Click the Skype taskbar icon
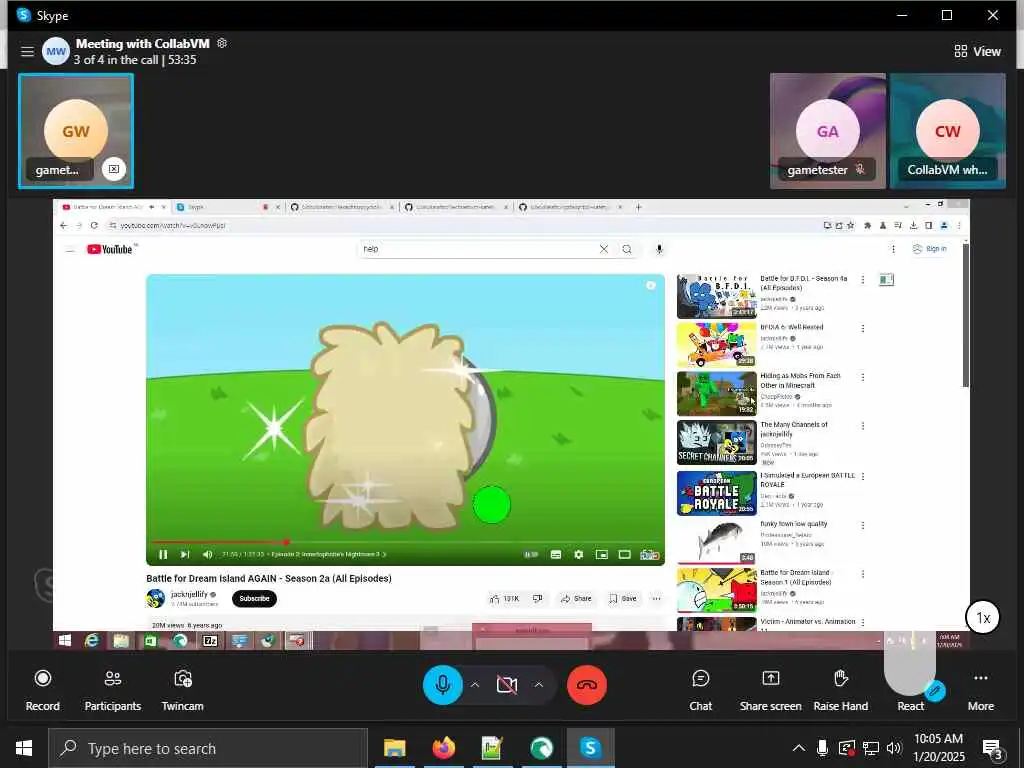The image size is (1024, 768). [x=590, y=748]
